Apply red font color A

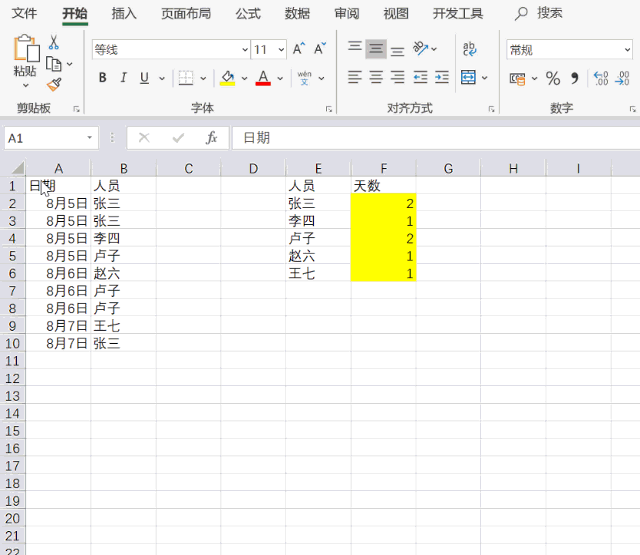[x=263, y=78]
